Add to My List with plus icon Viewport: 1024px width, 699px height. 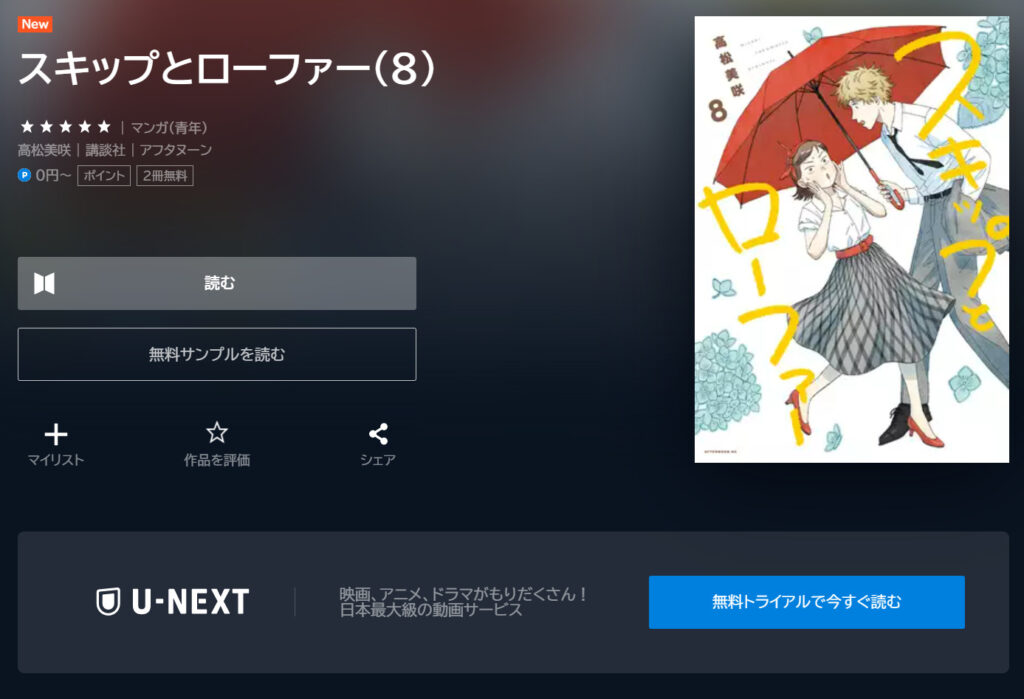tap(56, 434)
